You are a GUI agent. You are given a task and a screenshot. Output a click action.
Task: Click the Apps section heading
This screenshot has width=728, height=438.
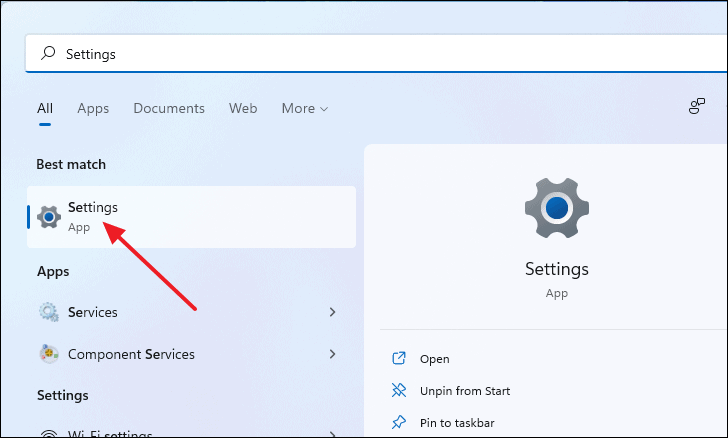(53, 271)
